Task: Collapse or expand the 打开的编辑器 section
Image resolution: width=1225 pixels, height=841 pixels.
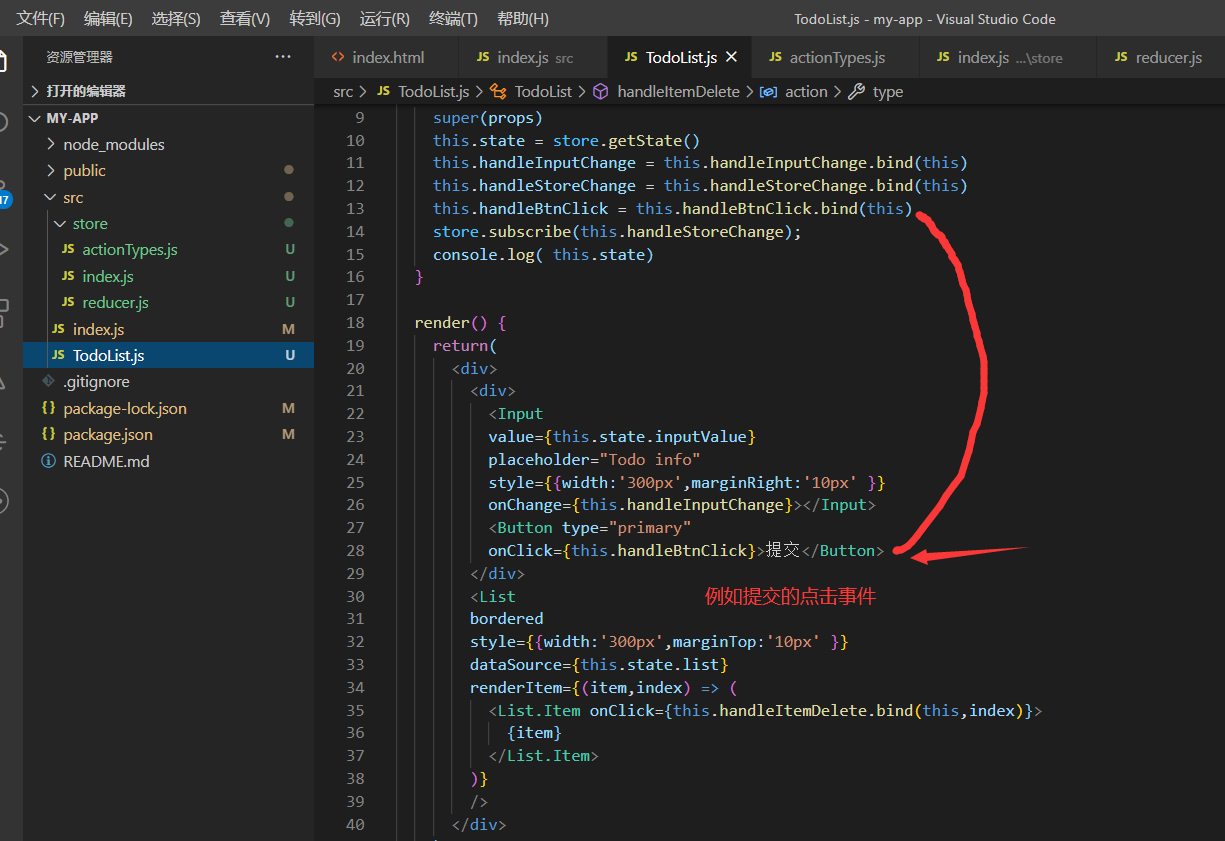Action: click(x=168, y=91)
